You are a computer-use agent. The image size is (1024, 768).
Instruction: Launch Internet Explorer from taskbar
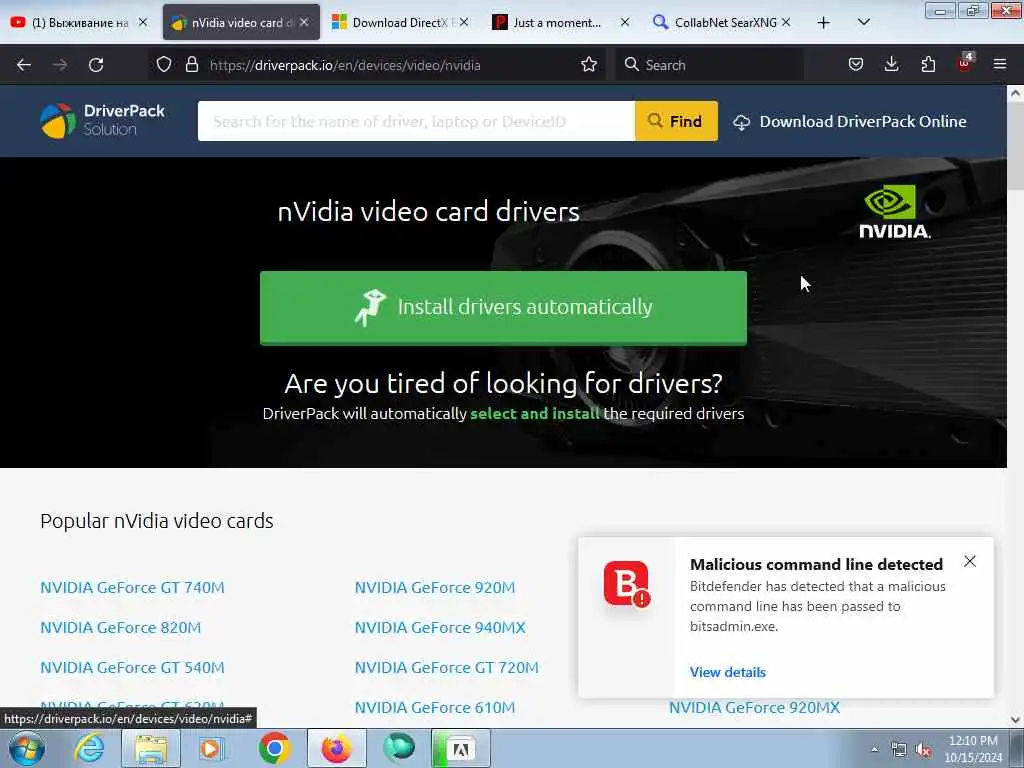89,748
